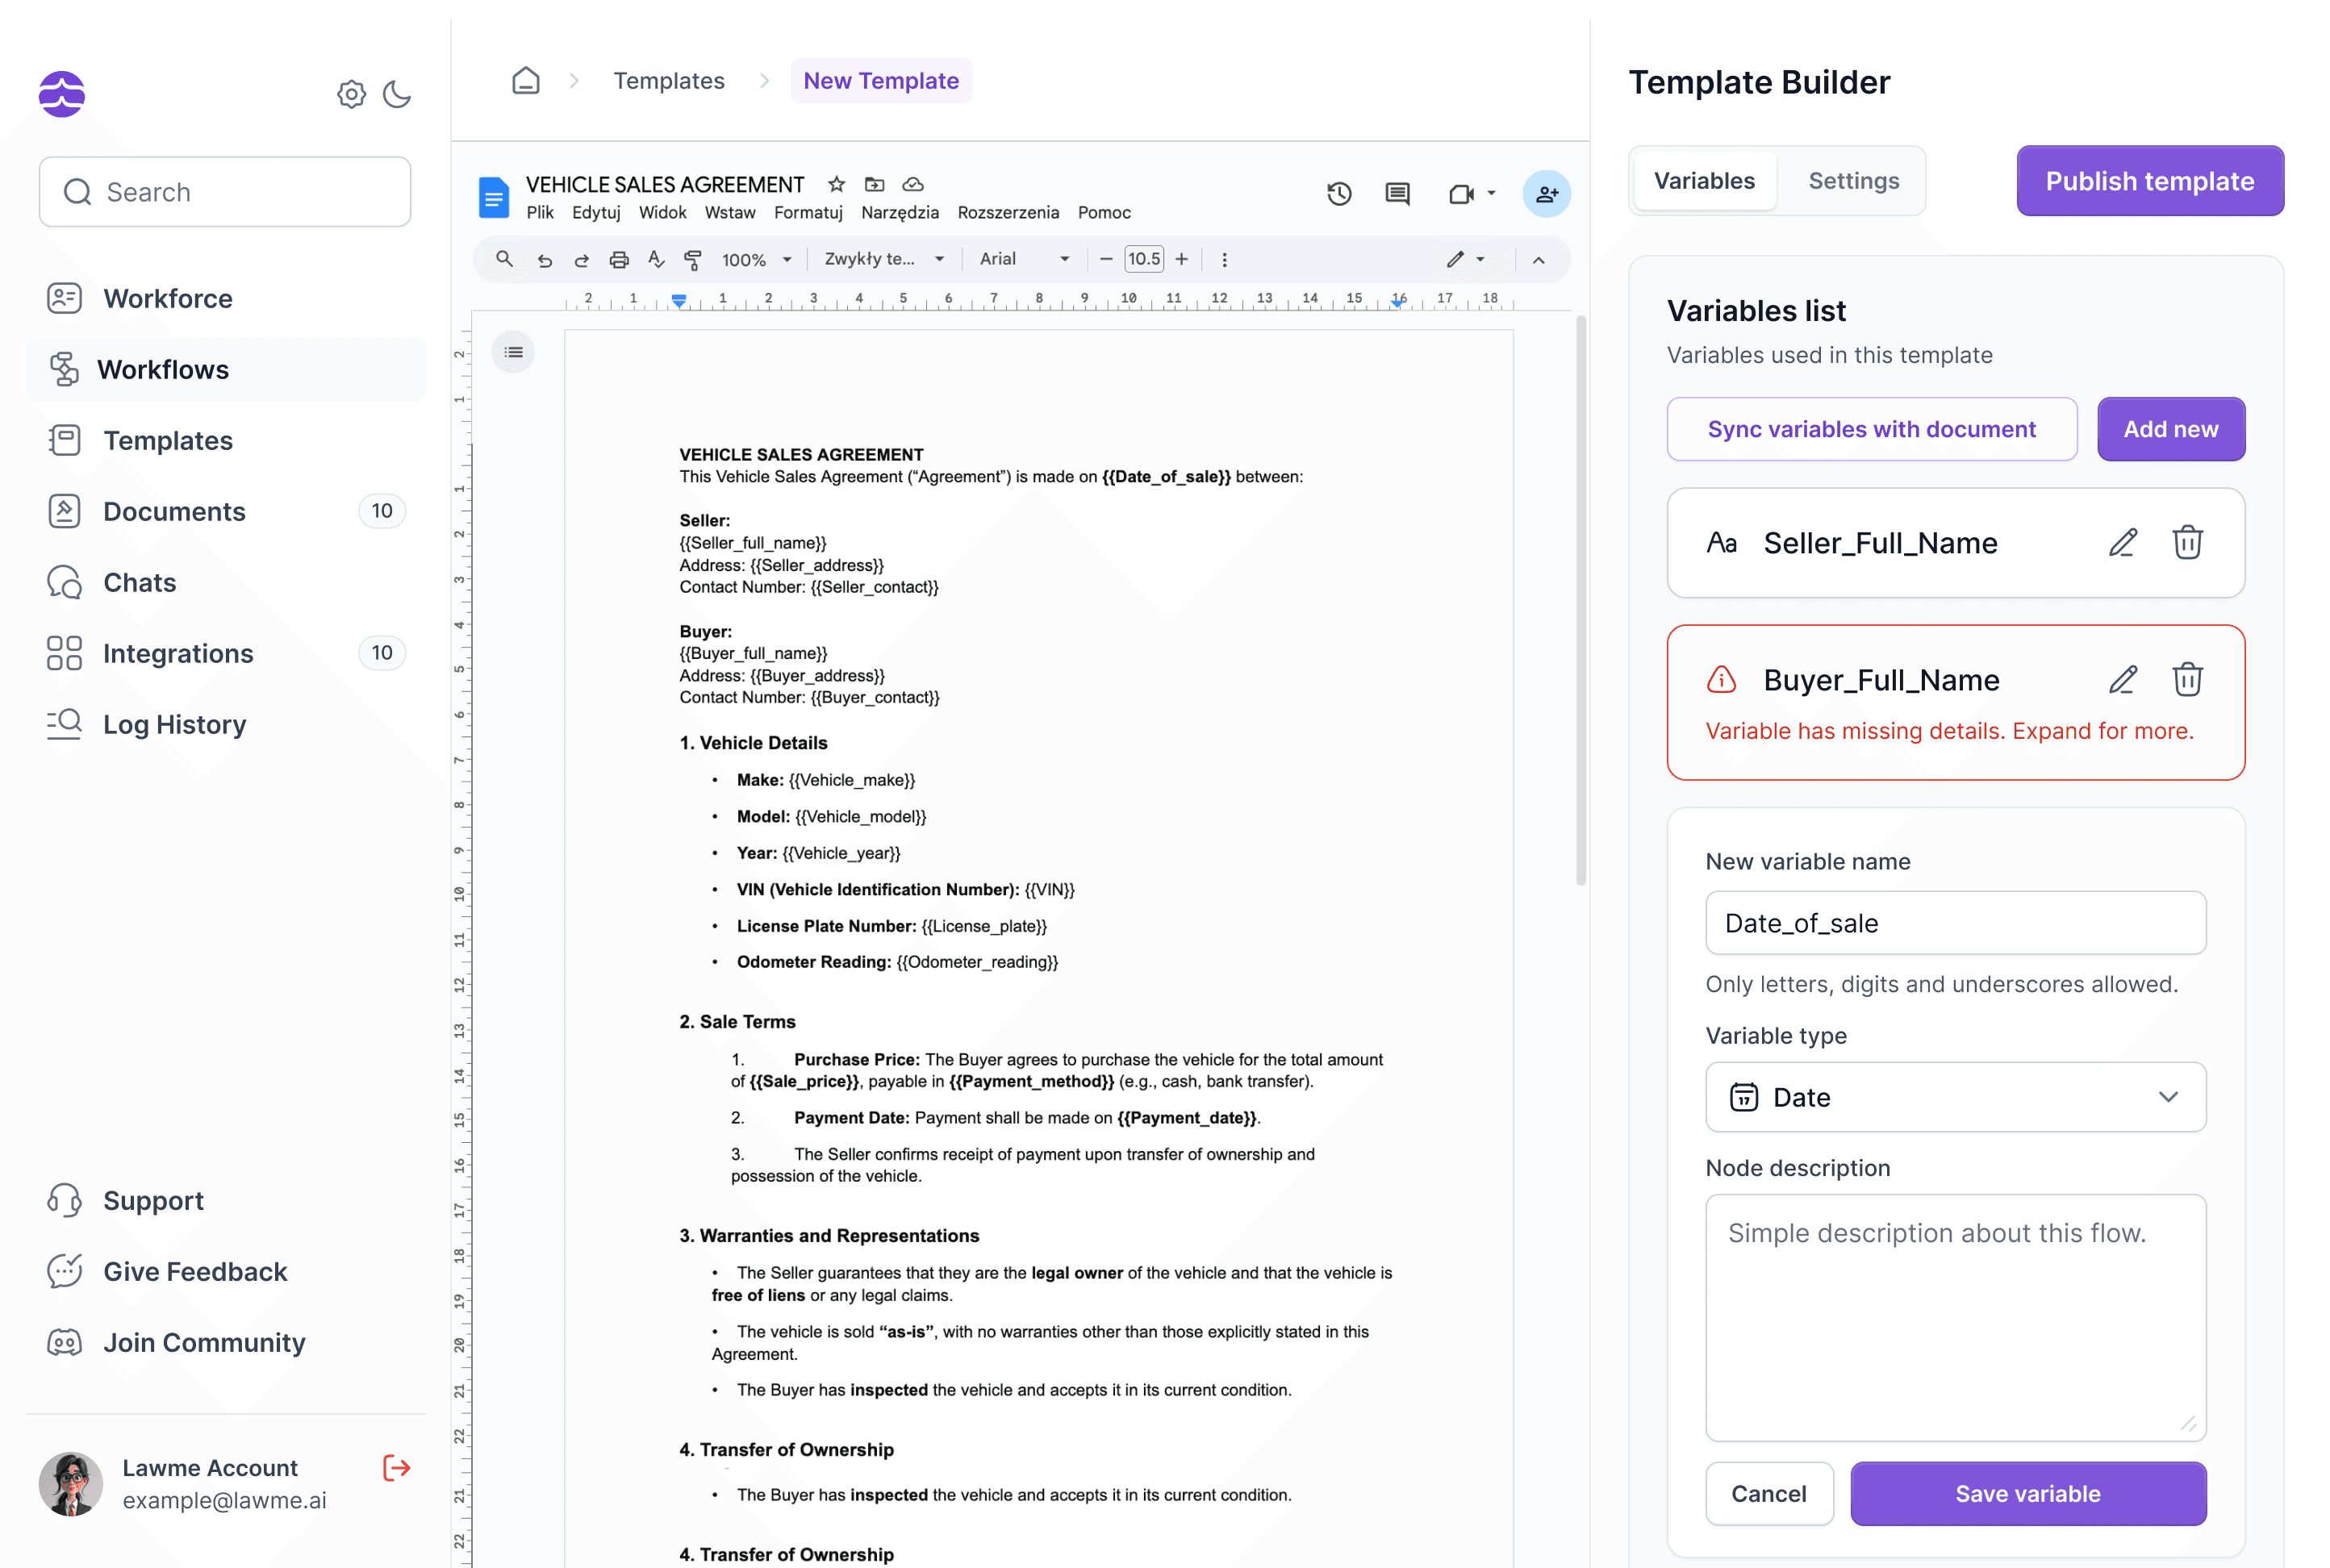Click Templates breadcrumb
2330x1568 pixels.
click(669, 81)
